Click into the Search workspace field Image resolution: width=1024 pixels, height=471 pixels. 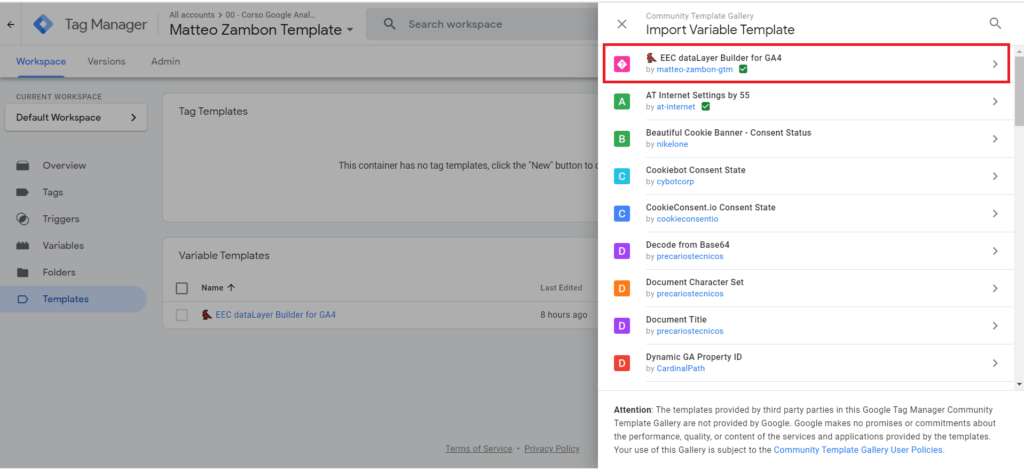(483, 24)
